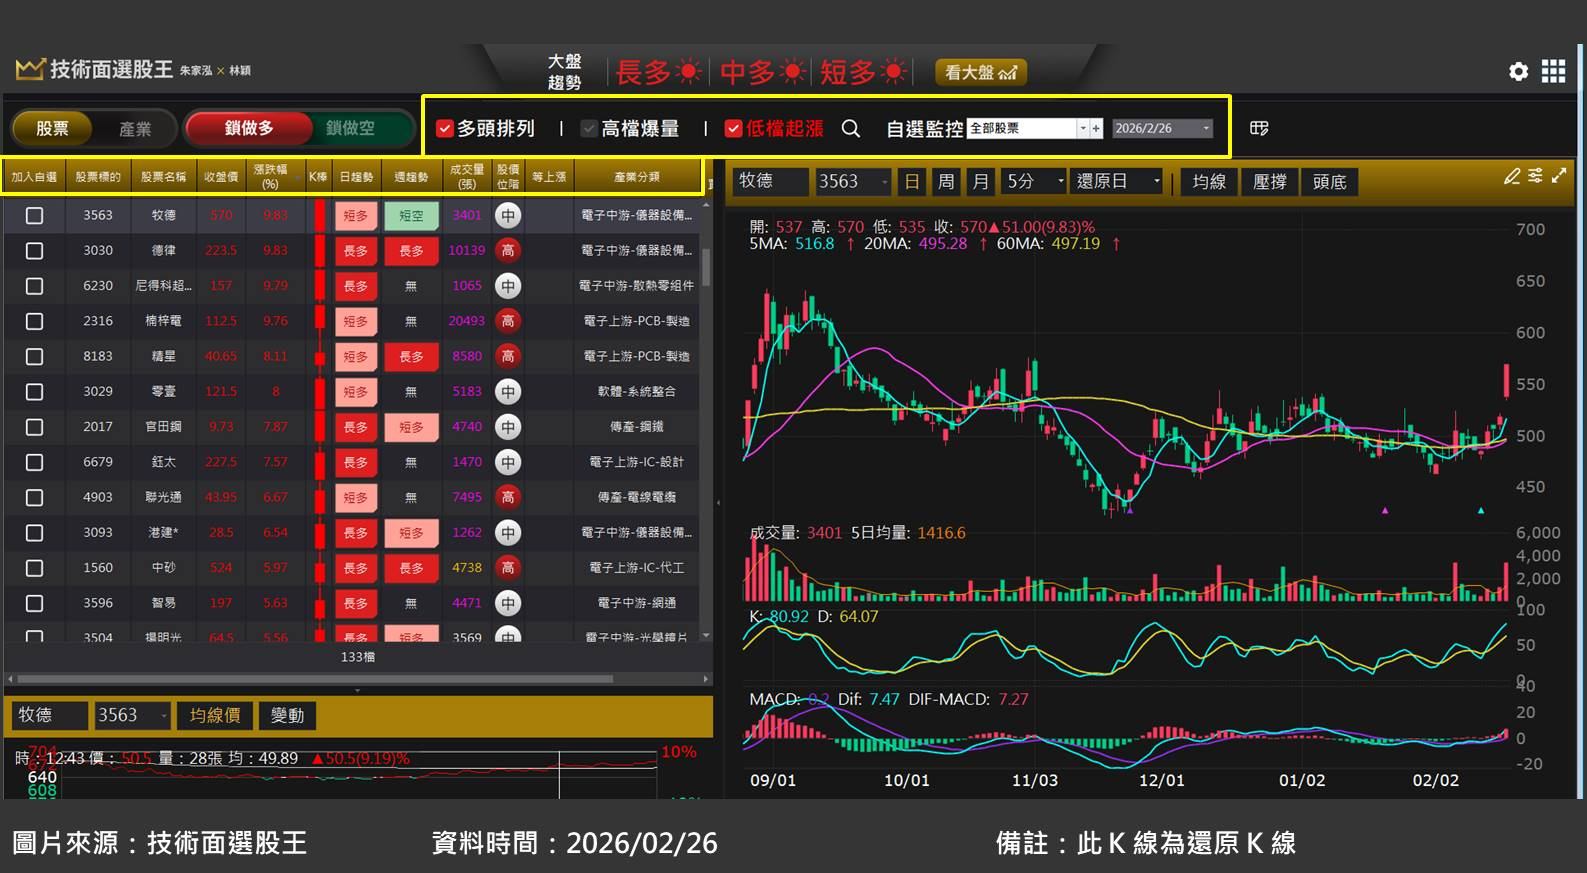Click 長多 daily trend badge for 6679

356,462
